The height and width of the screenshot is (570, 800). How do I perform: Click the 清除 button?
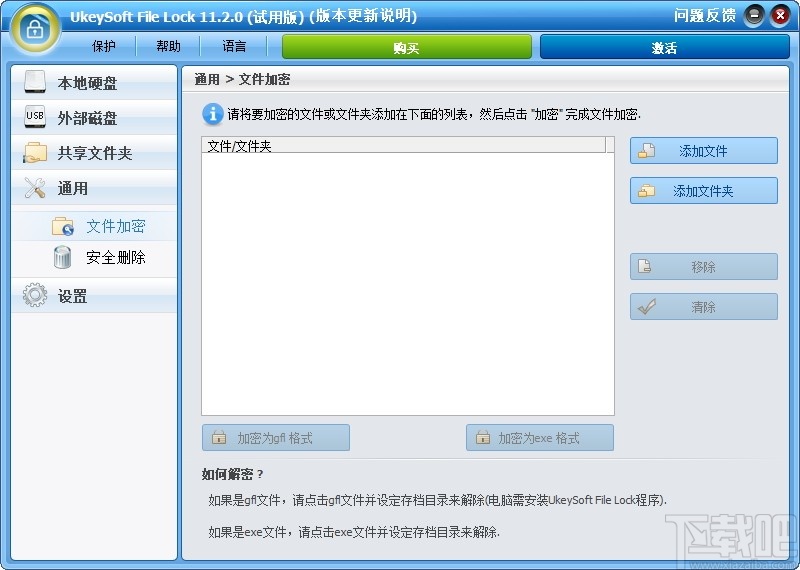pos(704,307)
